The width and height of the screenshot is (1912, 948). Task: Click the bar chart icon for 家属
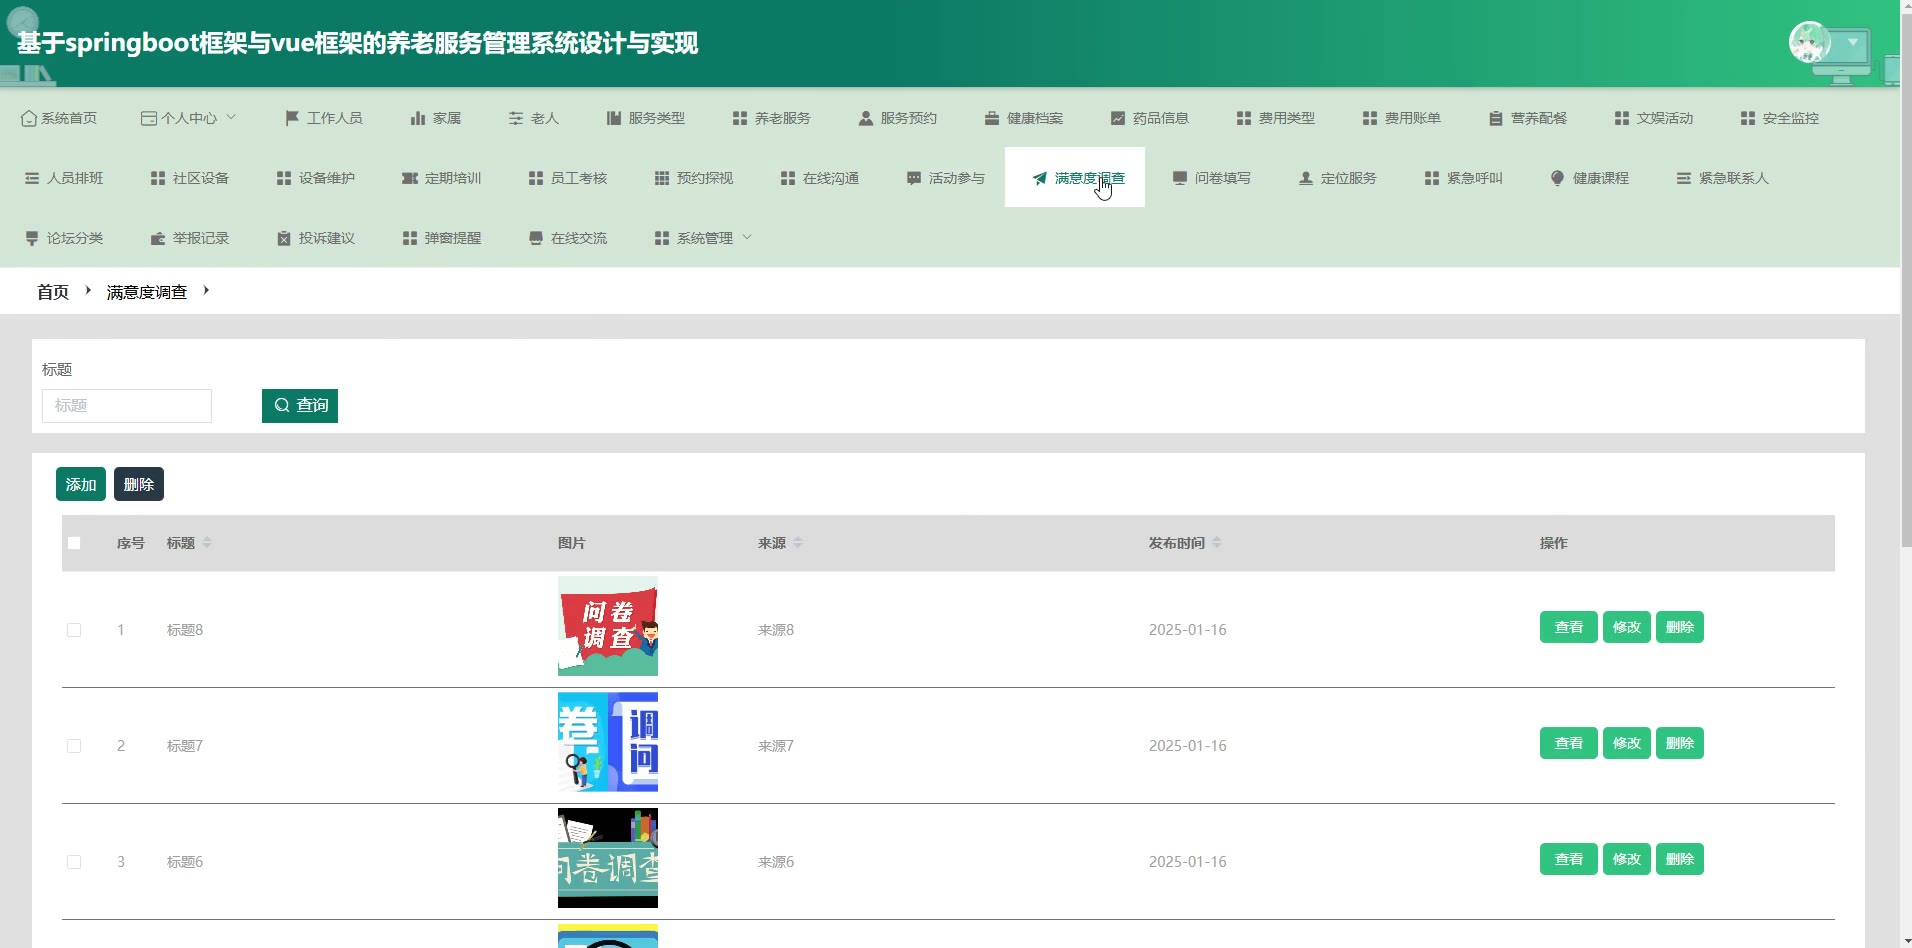point(418,118)
